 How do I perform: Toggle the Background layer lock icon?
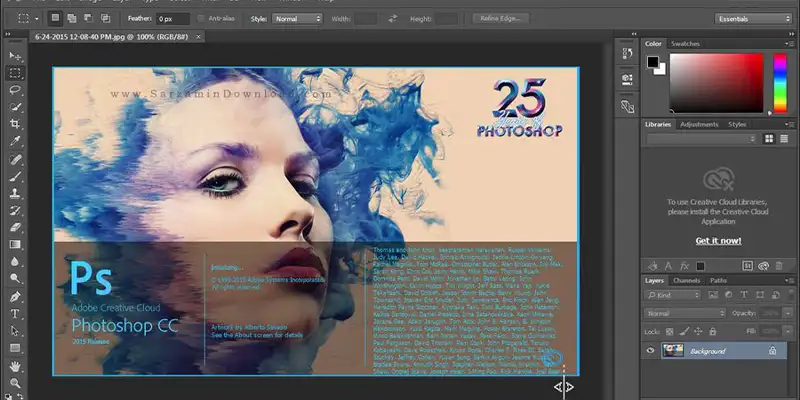pos(772,351)
